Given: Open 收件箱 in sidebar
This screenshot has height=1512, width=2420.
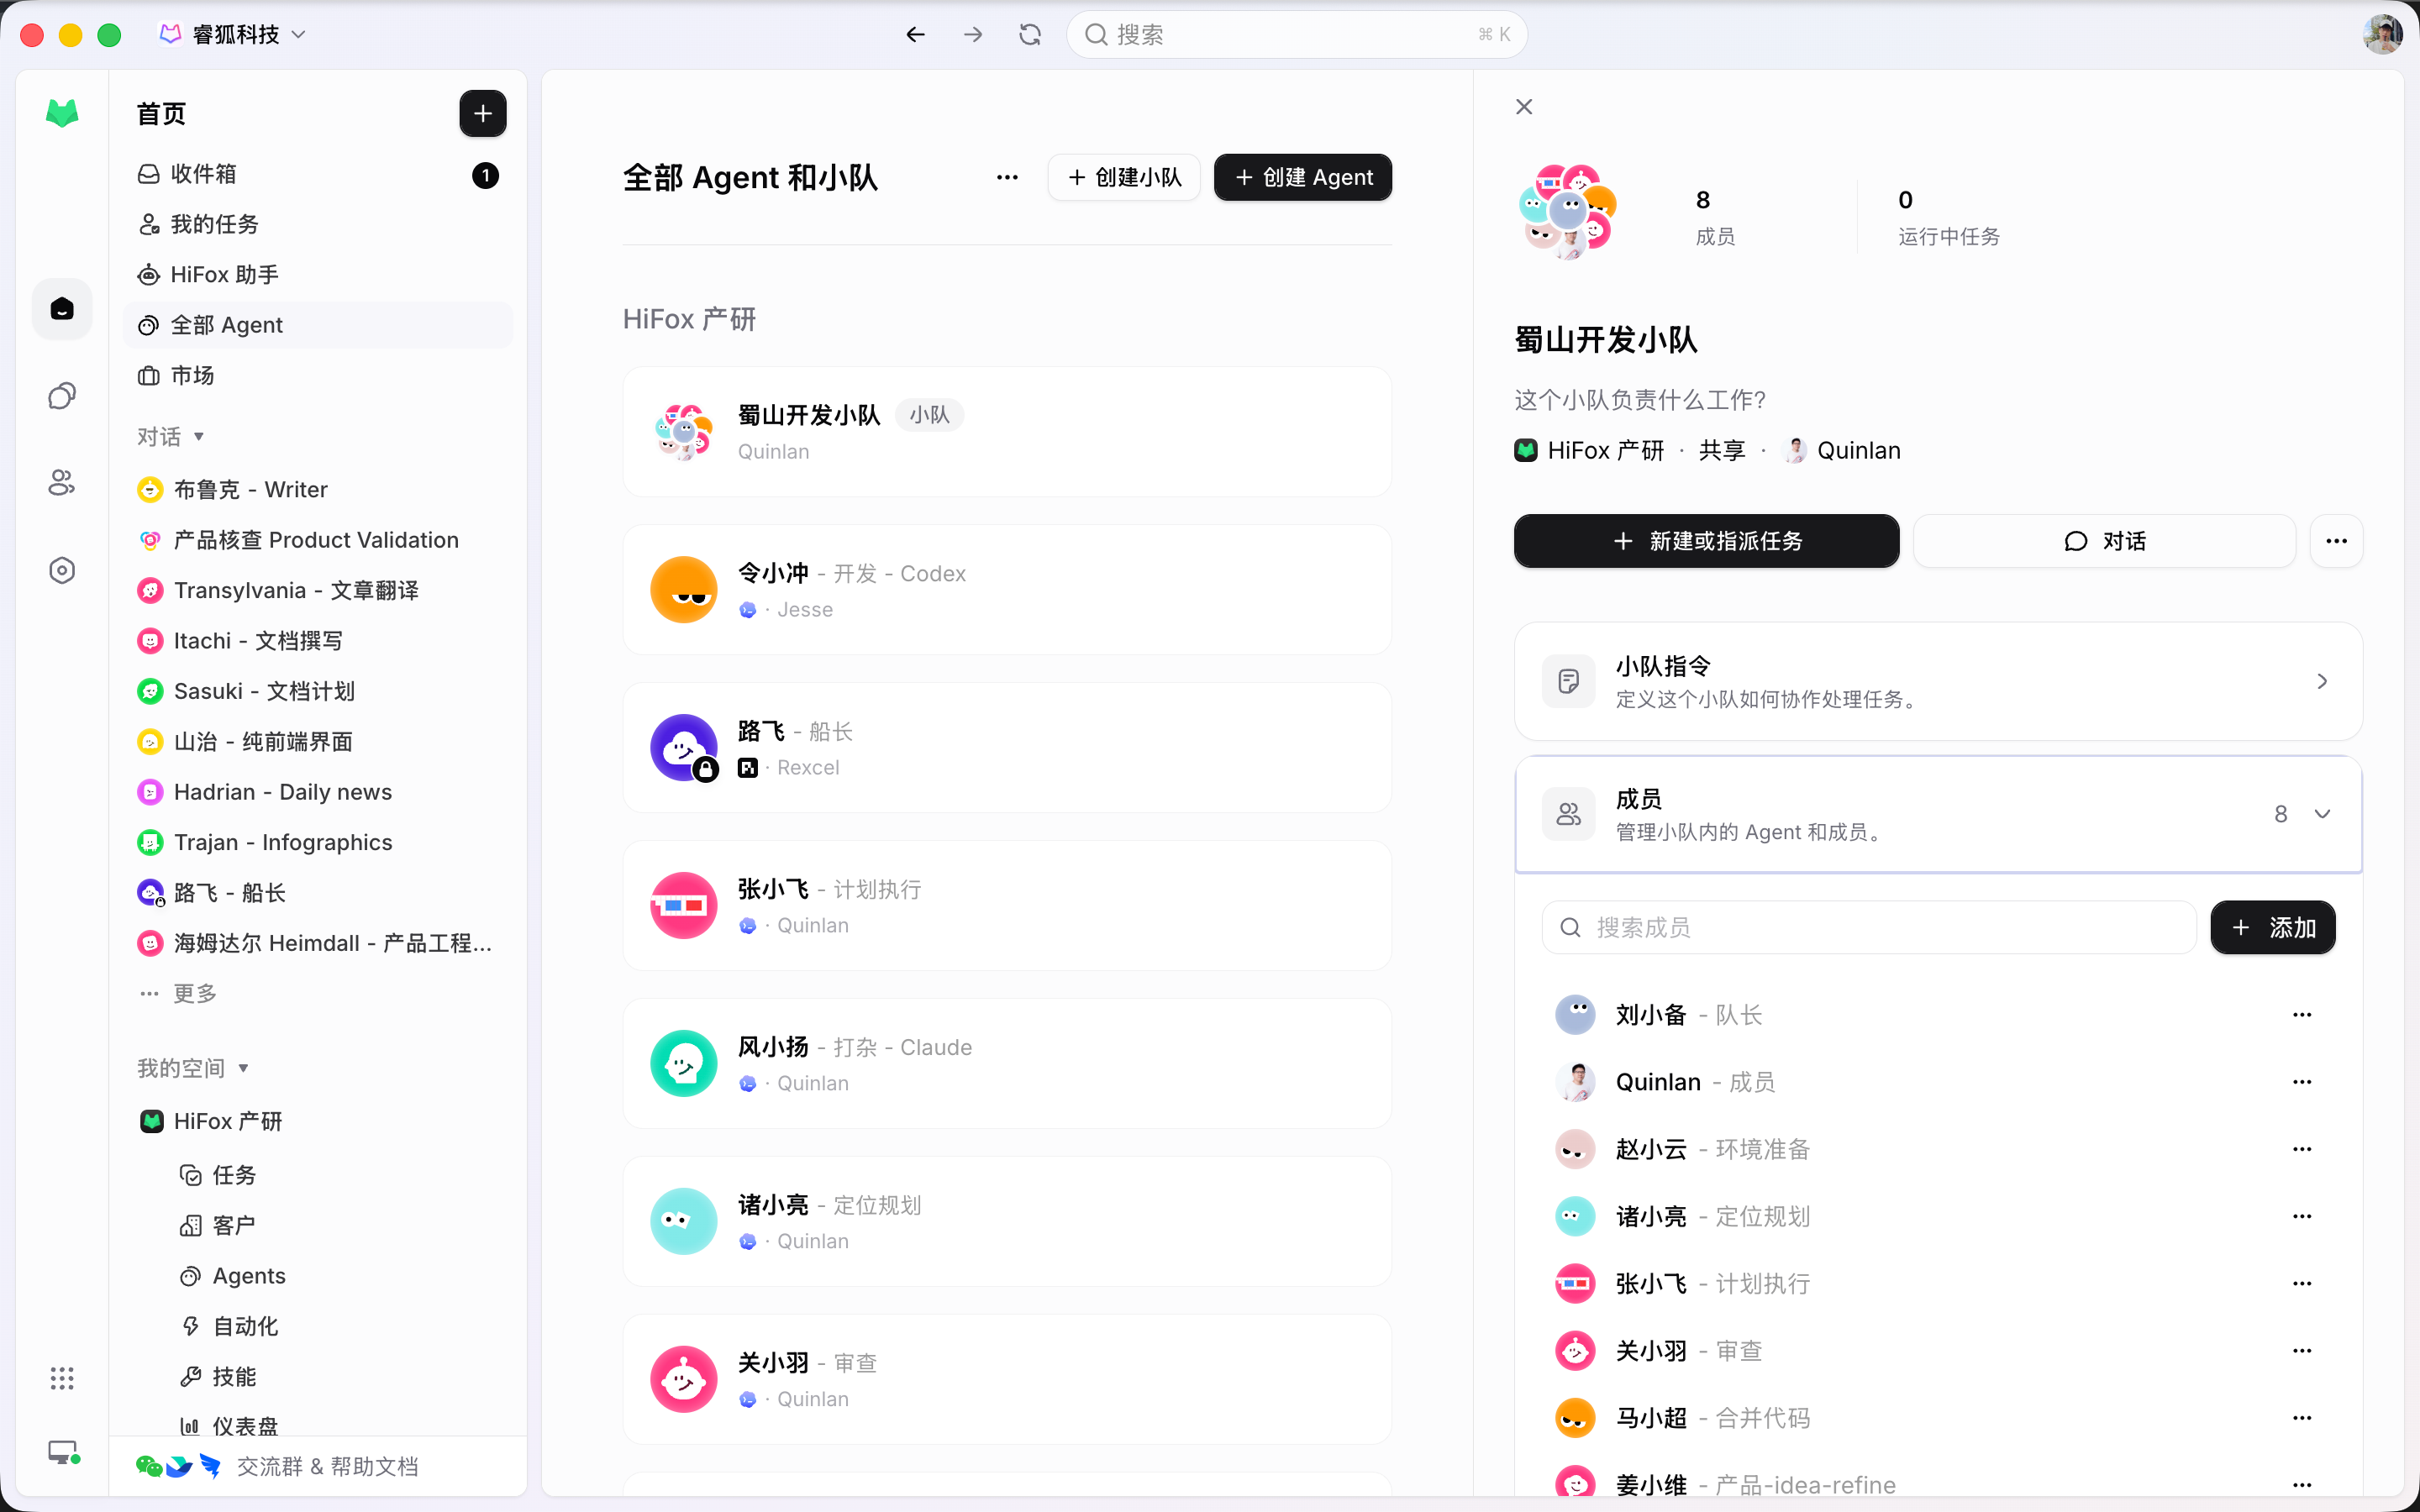Looking at the screenshot, I should (x=318, y=175).
